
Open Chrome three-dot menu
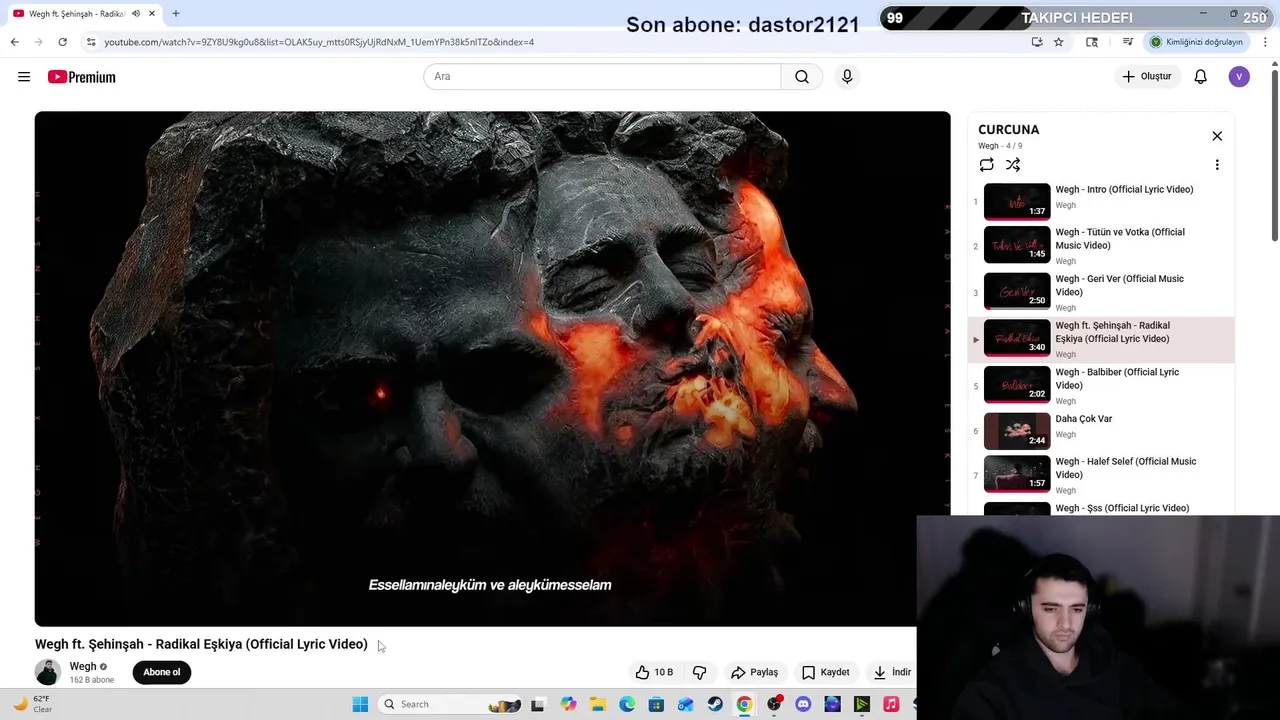click(1266, 42)
